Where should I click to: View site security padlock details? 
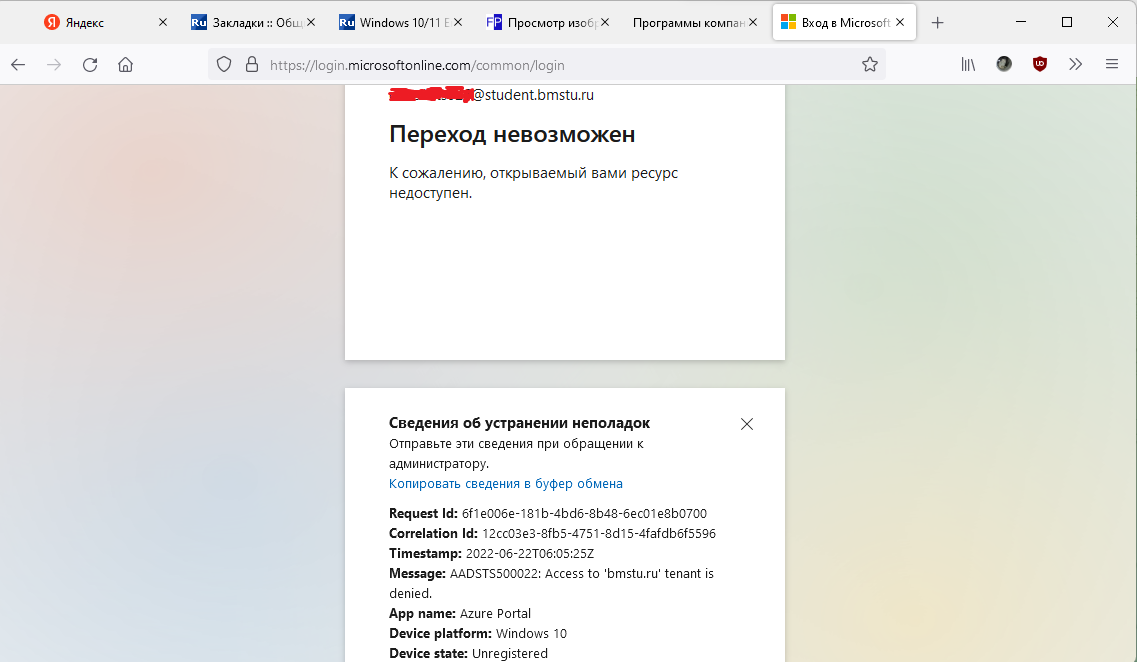click(x=252, y=65)
